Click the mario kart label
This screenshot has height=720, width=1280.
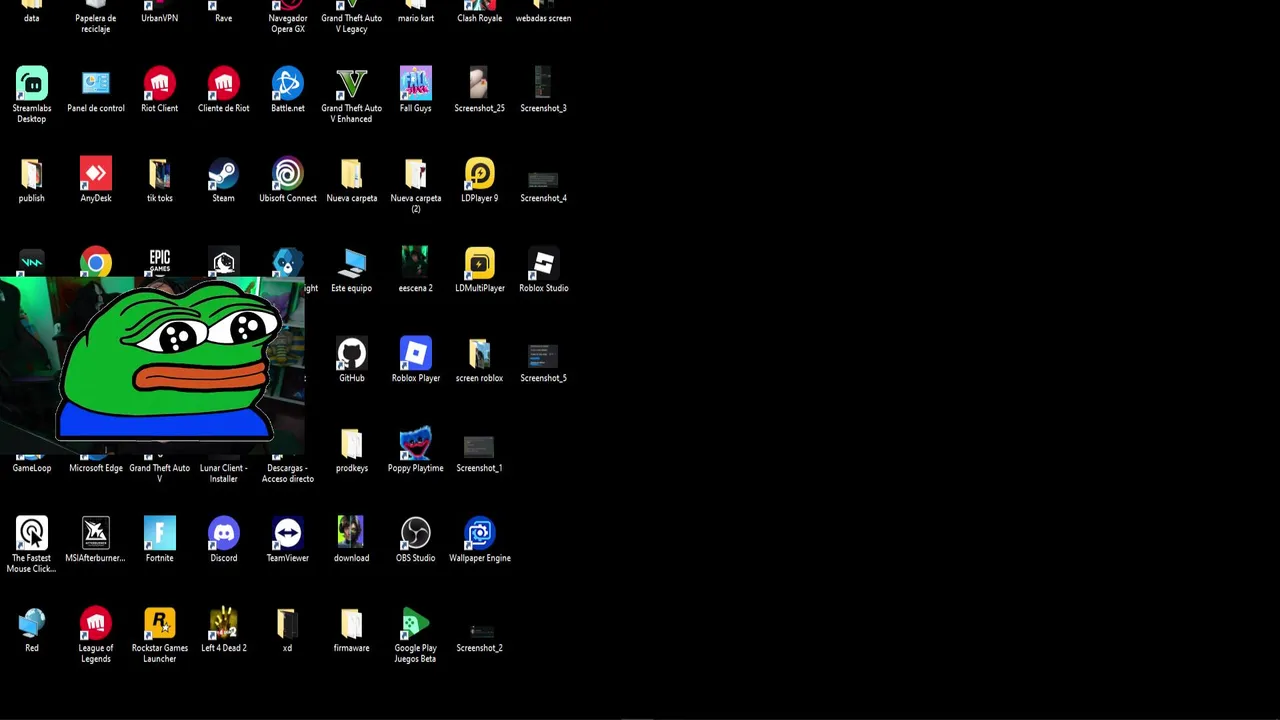click(415, 18)
